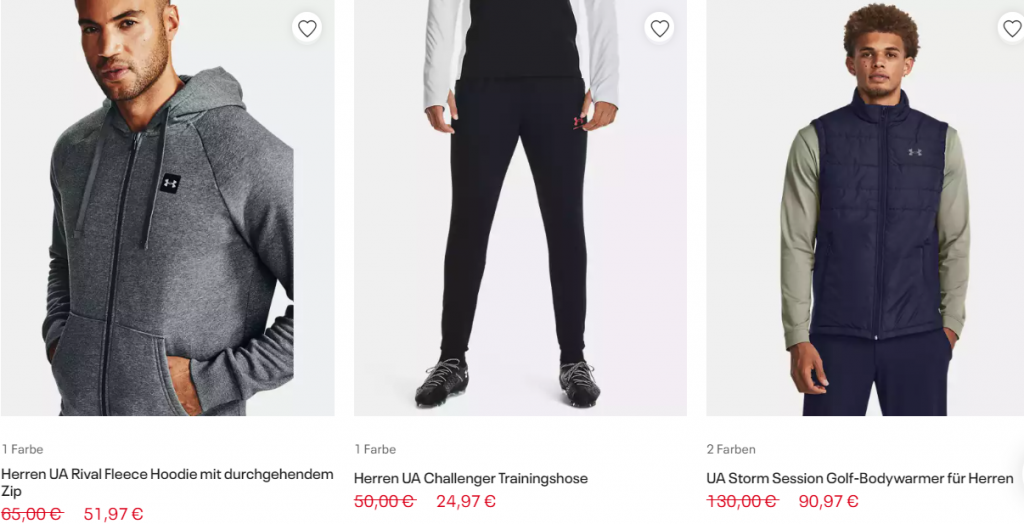Open the UA Storm Session Golf-Bodywarmer link
Viewport: 1024px width, 524px height.
[x=860, y=478]
